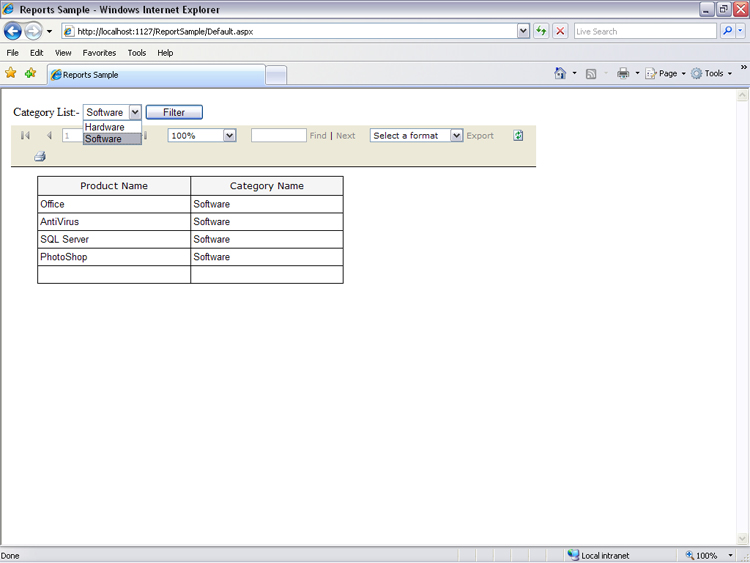Click the Office product cell
750x563 pixels.
[114, 204]
